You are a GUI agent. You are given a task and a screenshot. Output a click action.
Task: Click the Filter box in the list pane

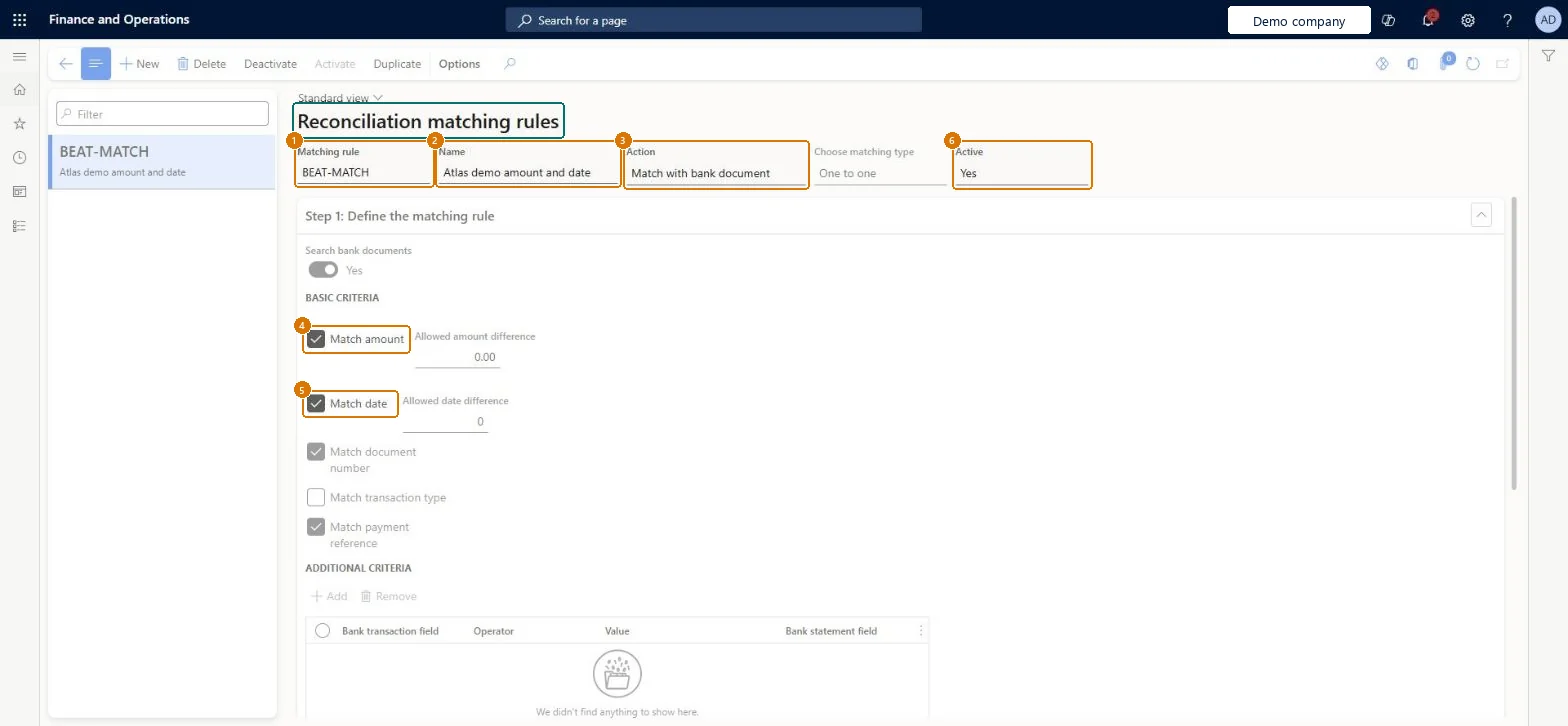coord(162,114)
